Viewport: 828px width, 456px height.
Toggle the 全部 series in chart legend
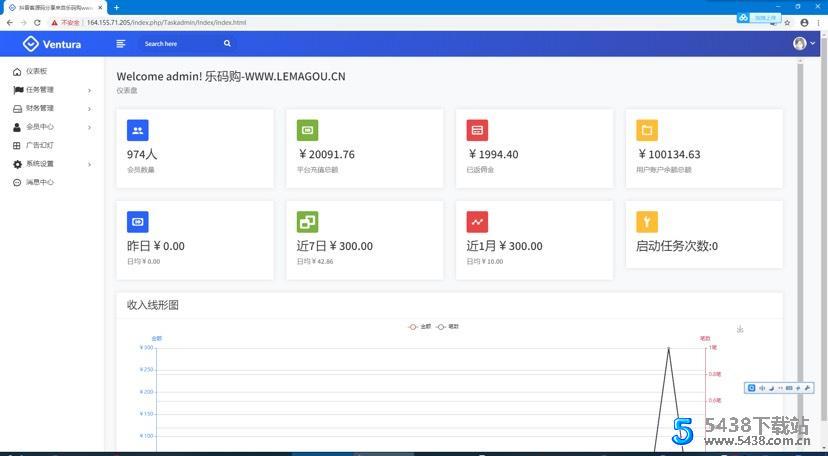419,327
